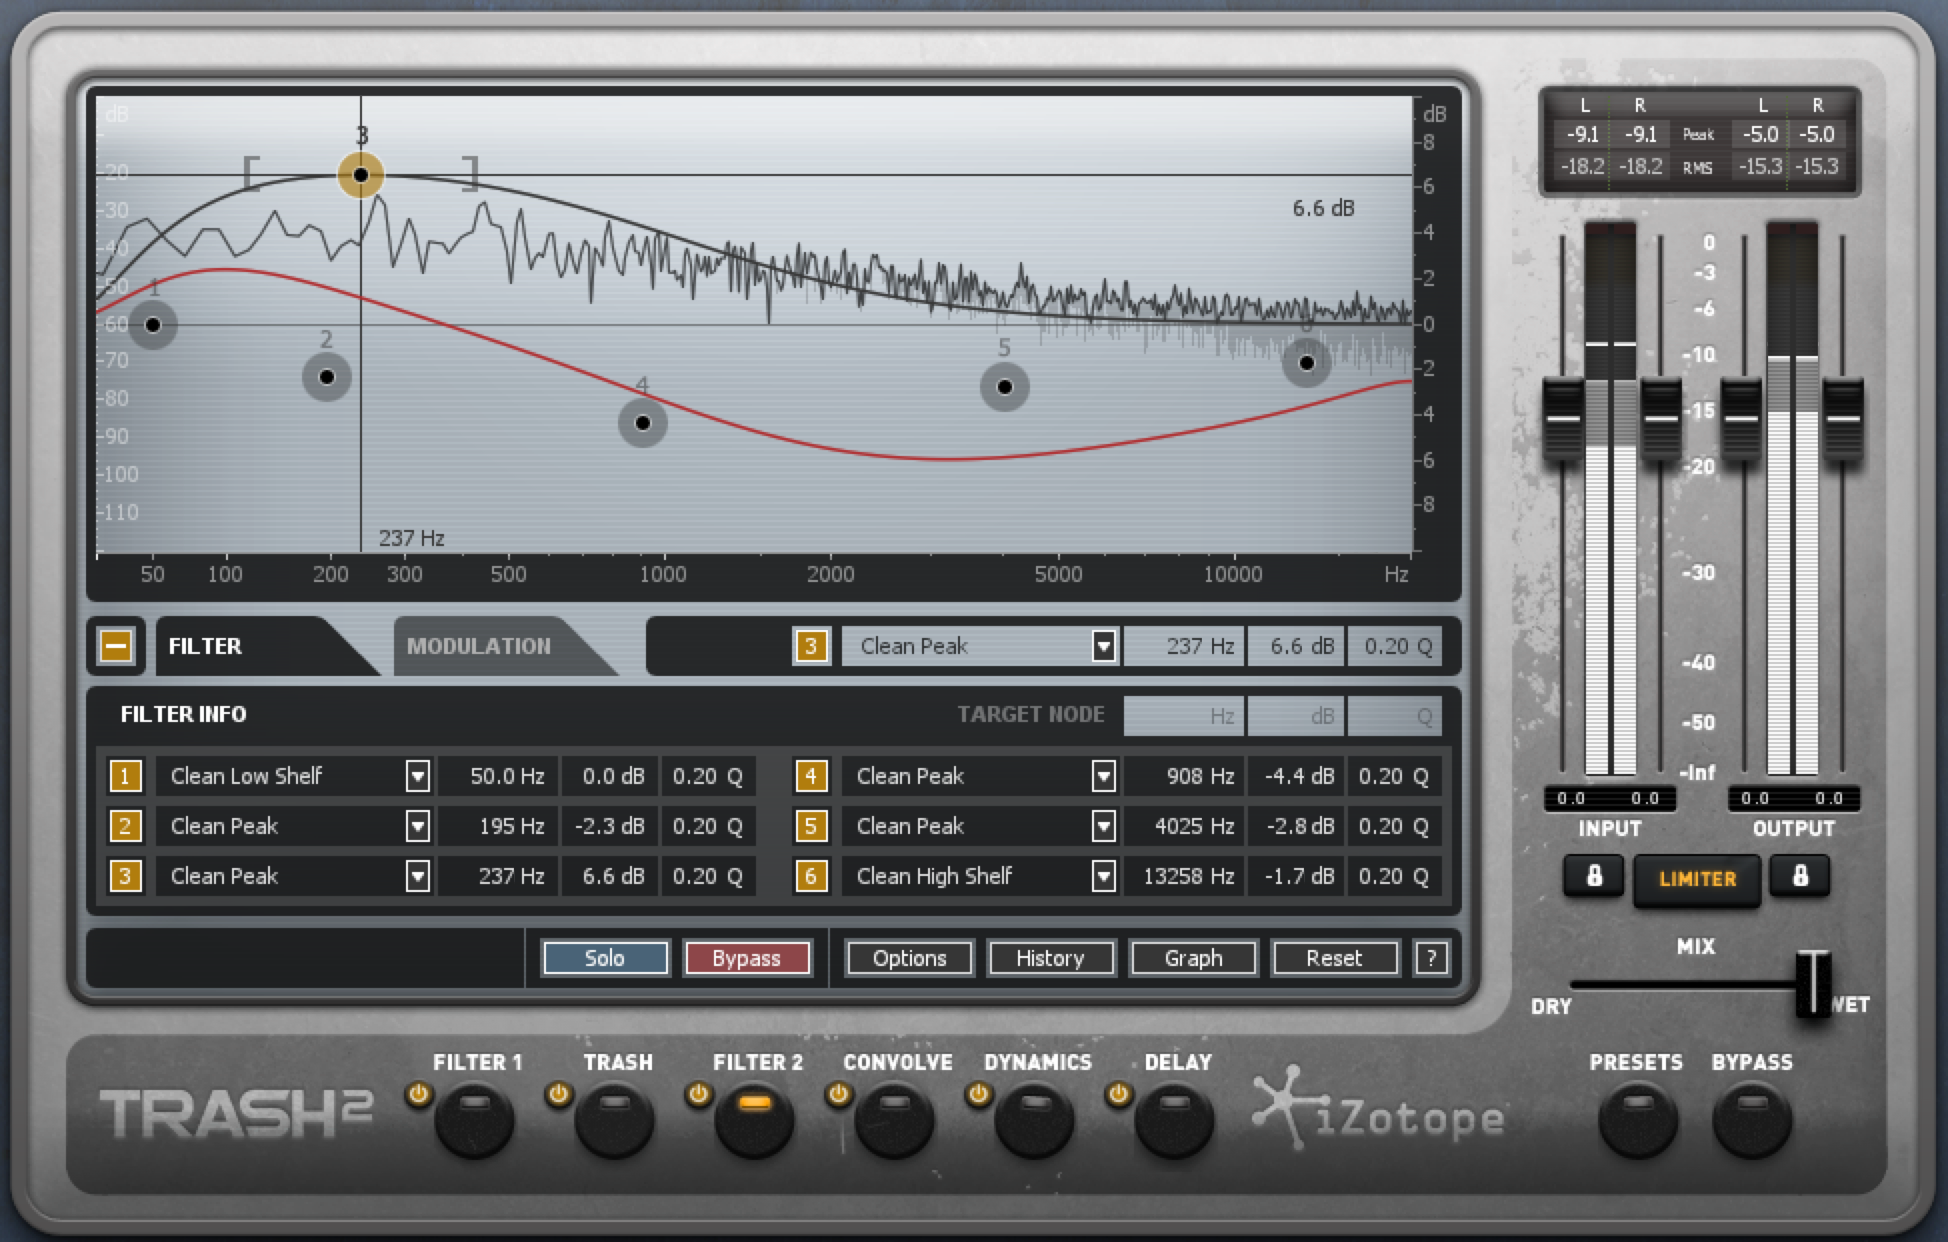Reset the filter settings
This screenshot has height=1242, width=1948.
coord(1334,958)
